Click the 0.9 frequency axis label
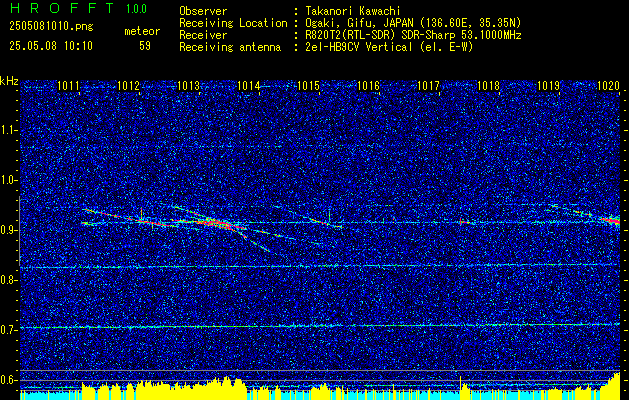 pyautogui.click(x=9, y=230)
